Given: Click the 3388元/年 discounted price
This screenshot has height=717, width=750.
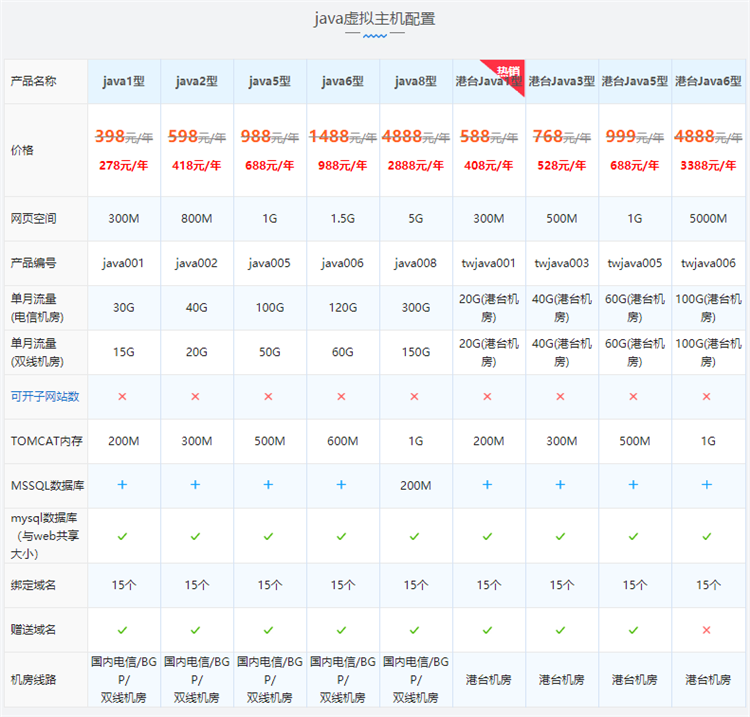Looking at the screenshot, I should 707,166.
